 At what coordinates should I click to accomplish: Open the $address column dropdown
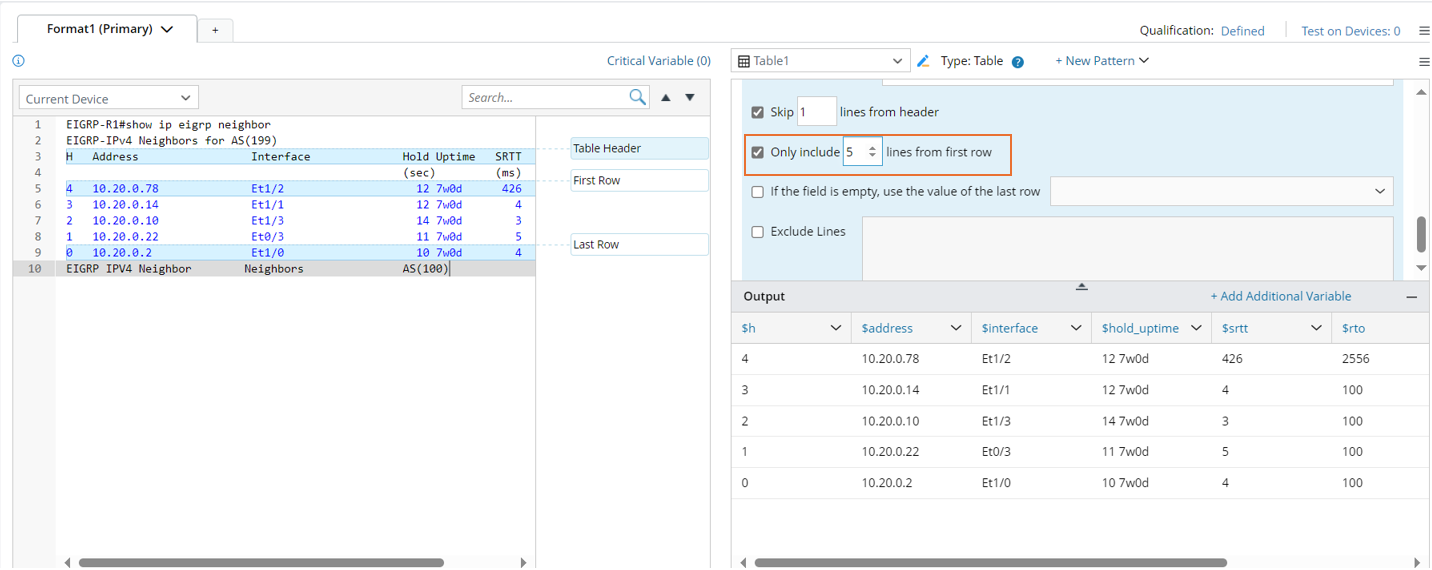[955, 328]
